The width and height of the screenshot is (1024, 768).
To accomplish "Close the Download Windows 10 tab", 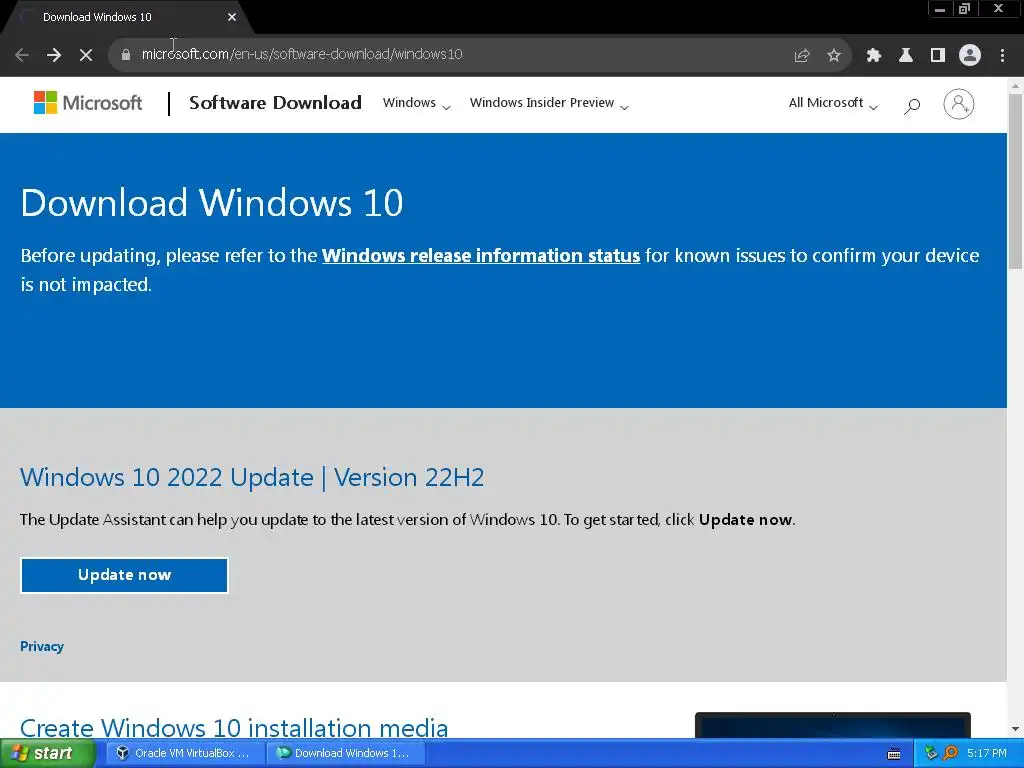I will pos(232,17).
